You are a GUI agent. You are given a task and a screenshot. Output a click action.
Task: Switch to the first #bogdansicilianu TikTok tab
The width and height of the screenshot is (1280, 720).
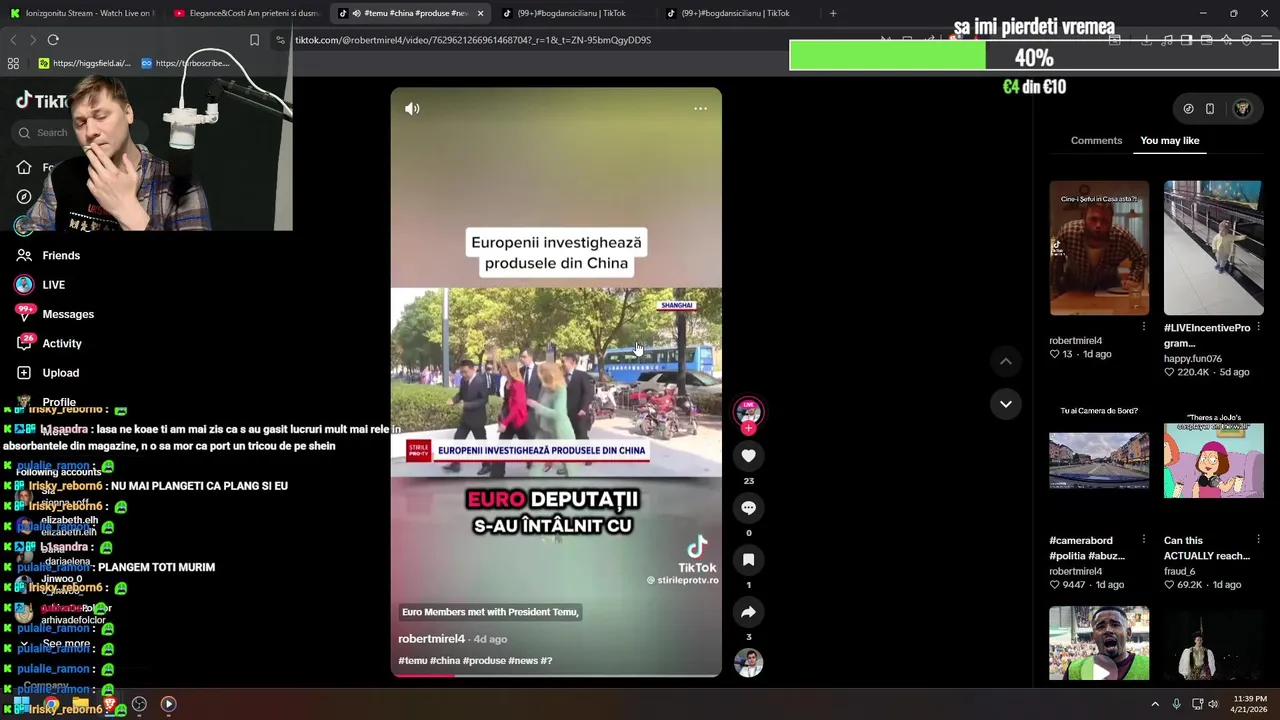click(x=571, y=13)
